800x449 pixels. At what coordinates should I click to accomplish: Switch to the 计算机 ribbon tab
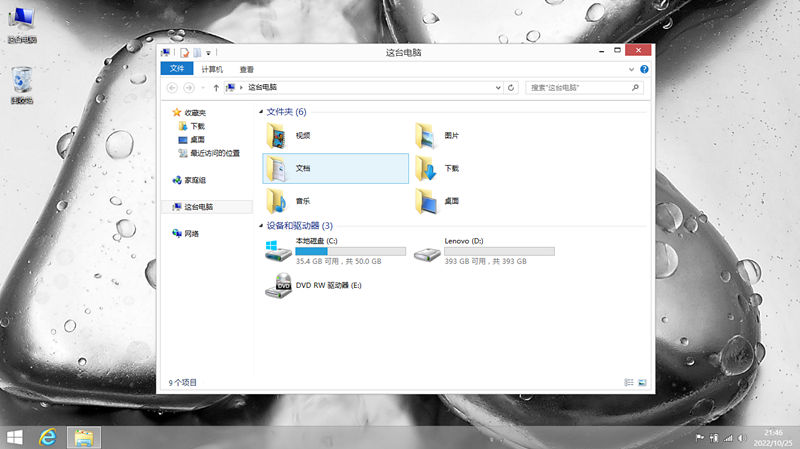coord(212,69)
